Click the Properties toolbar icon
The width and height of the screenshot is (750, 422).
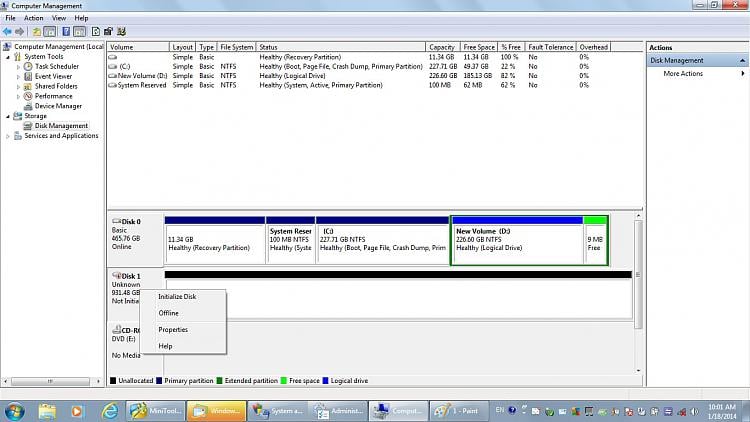pyautogui.click(x=109, y=32)
